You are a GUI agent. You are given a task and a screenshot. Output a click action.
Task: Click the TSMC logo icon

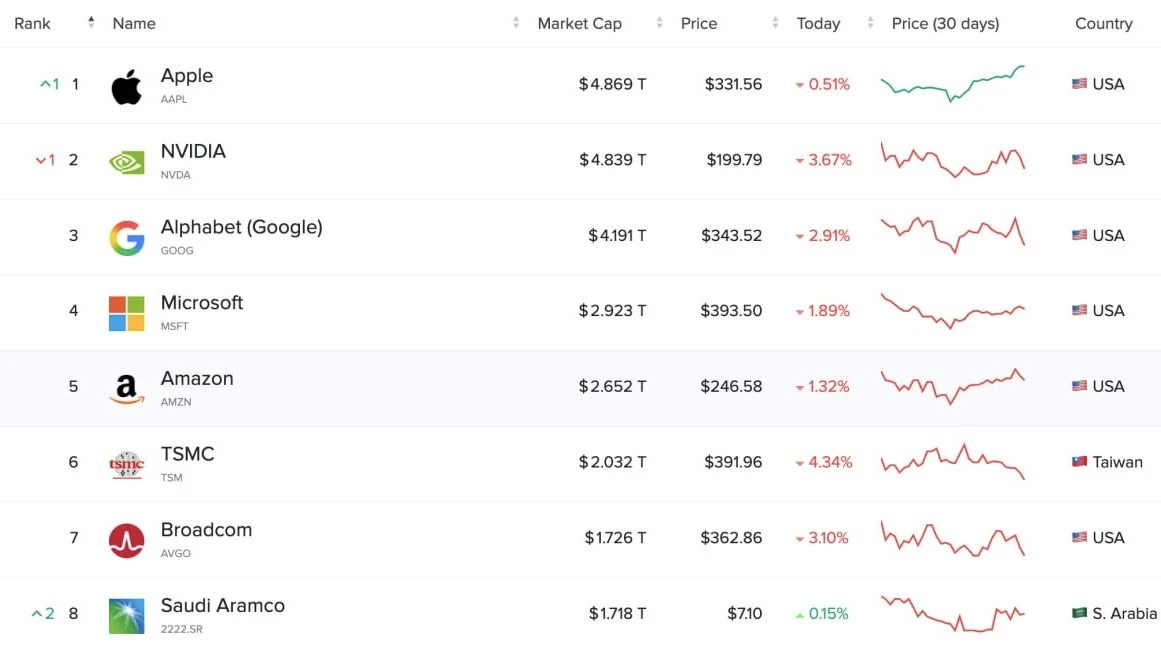pyautogui.click(x=127, y=465)
